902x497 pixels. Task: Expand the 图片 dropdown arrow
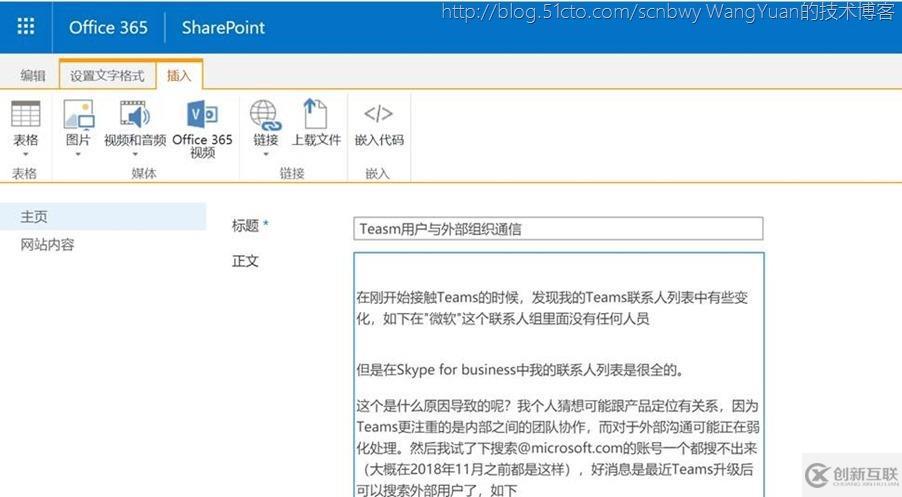pyautogui.click(x=78, y=154)
